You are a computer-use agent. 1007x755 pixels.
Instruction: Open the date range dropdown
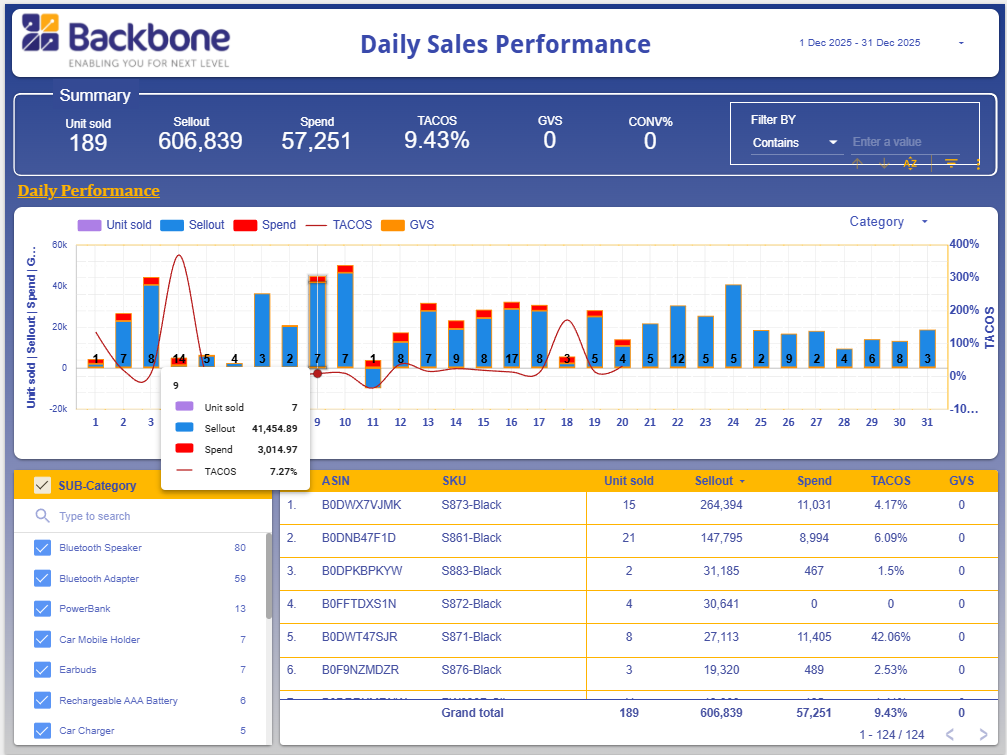tap(961, 43)
